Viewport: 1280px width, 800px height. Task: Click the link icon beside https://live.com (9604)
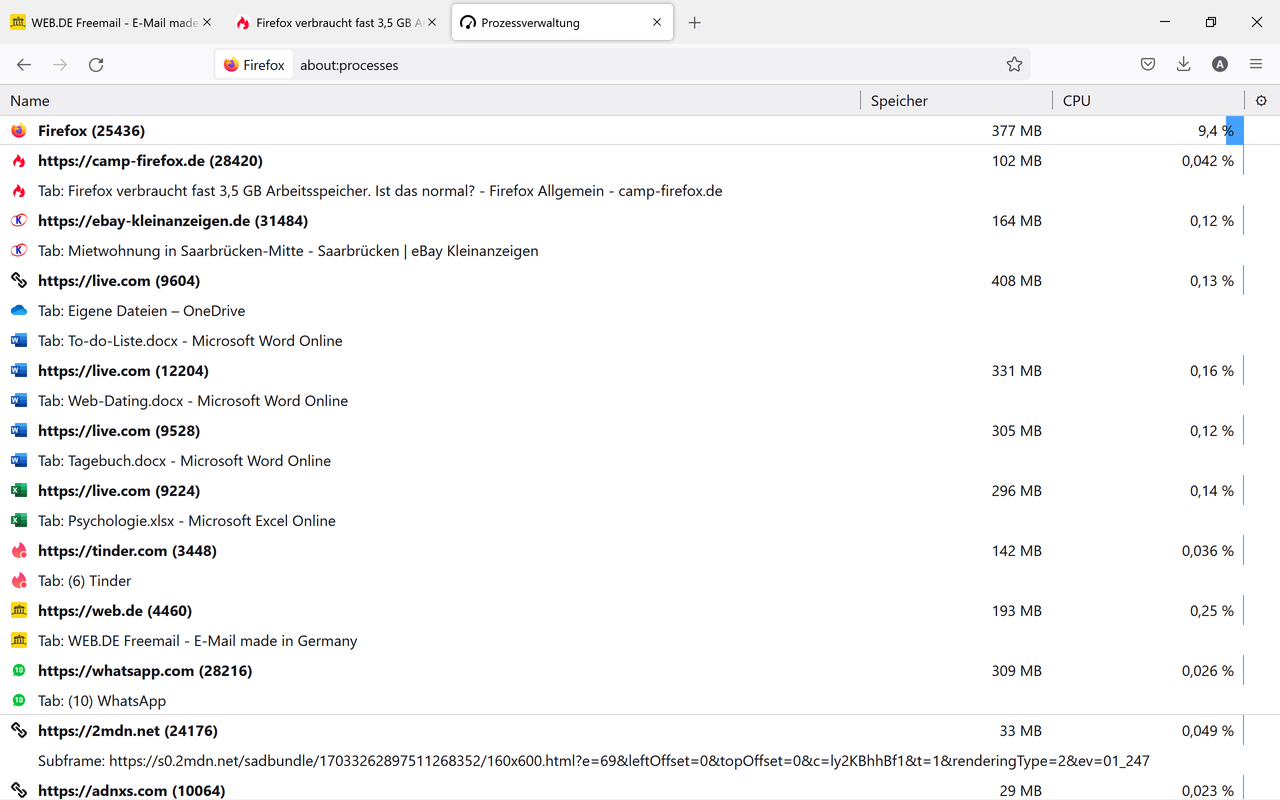point(18,281)
